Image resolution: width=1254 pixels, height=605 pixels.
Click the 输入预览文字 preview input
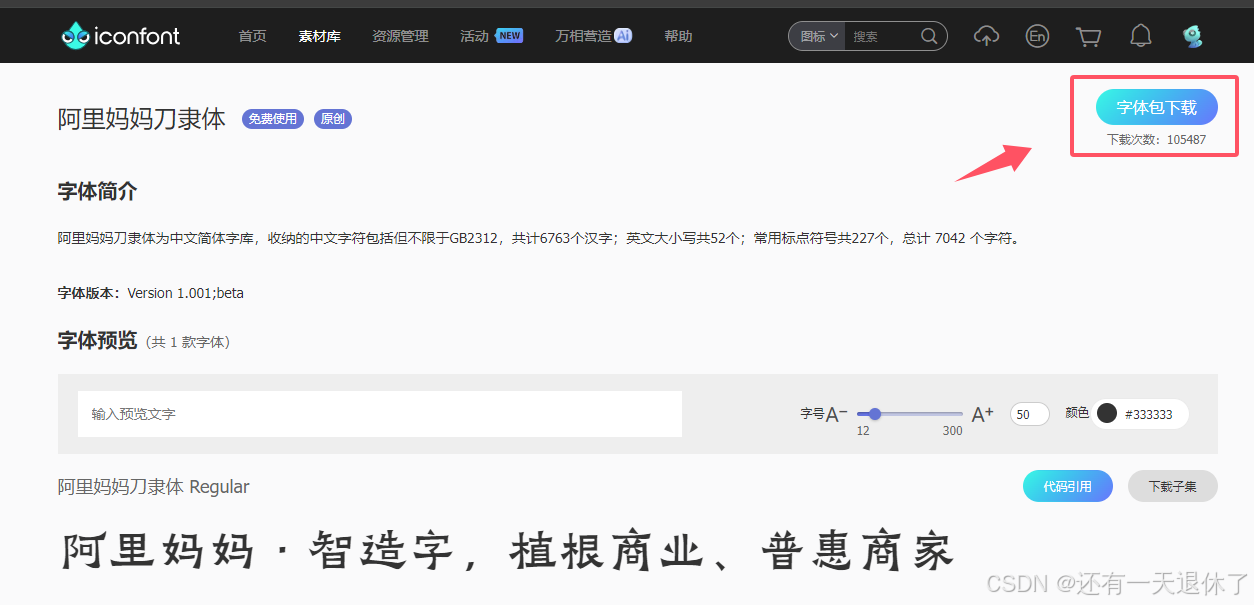[x=380, y=414]
